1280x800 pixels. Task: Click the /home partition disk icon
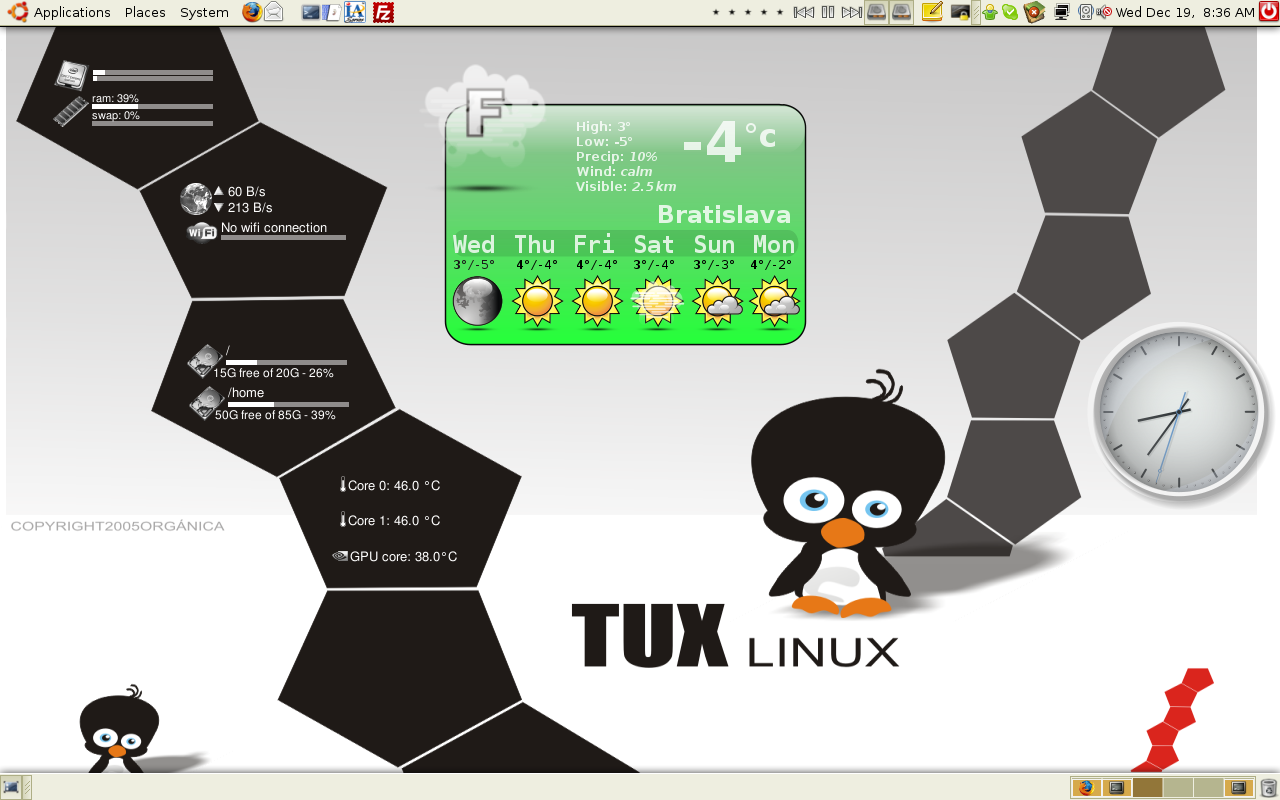[x=207, y=402]
